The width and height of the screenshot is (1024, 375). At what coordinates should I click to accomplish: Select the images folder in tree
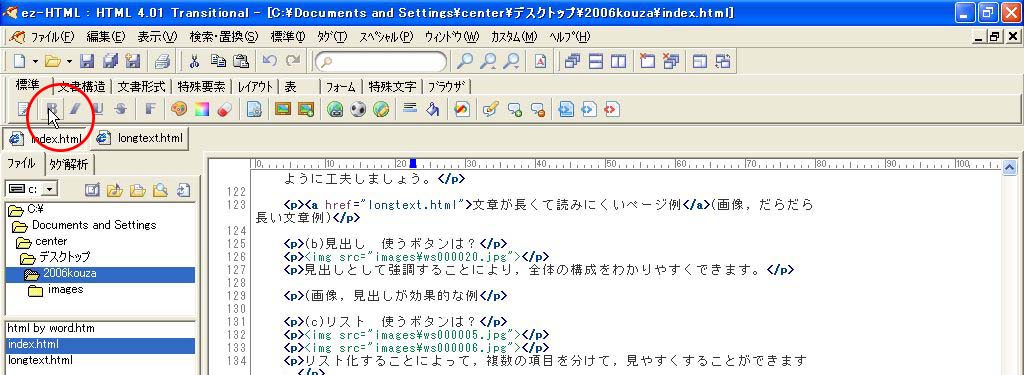point(65,289)
